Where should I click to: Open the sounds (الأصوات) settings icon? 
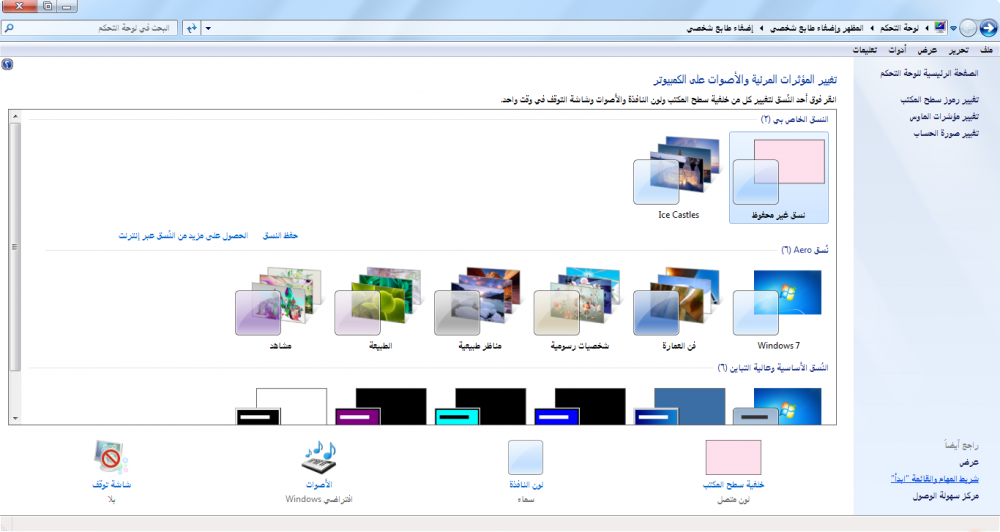pyautogui.click(x=317, y=458)
